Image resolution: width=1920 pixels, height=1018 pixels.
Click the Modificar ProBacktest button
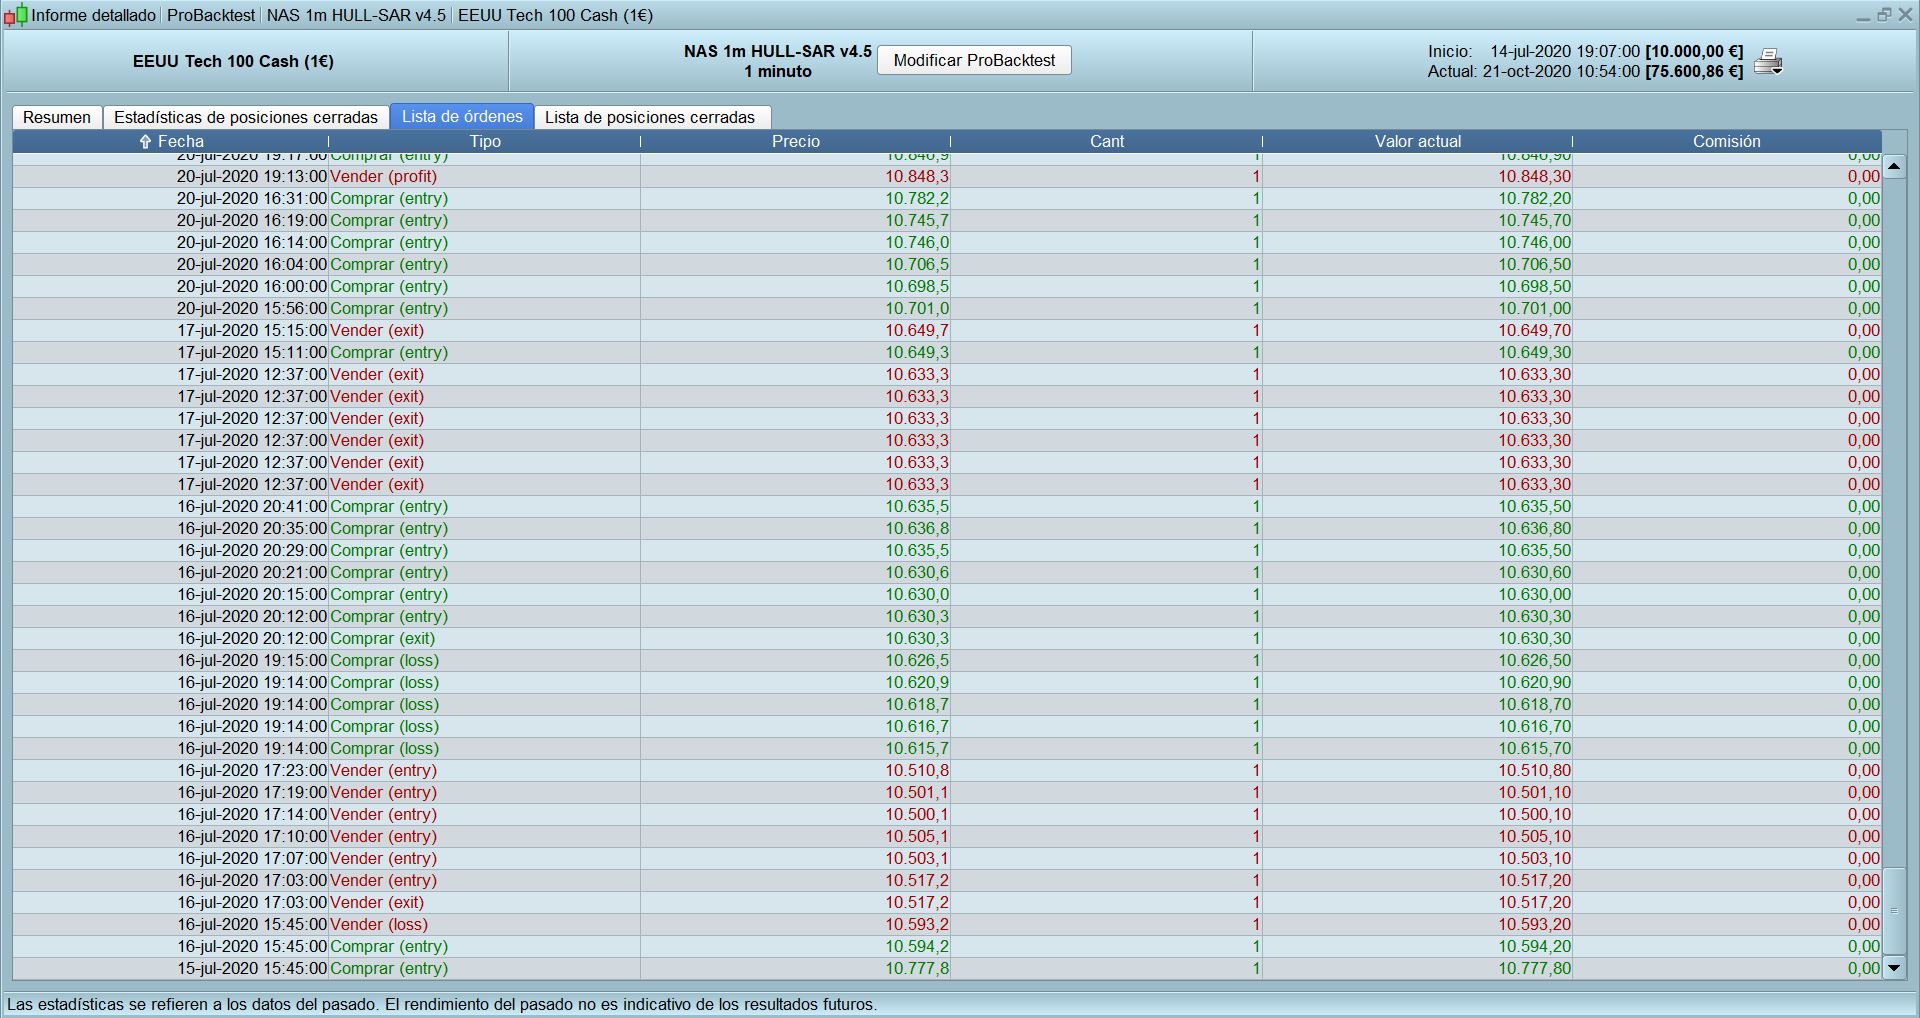tap(974, 60)
